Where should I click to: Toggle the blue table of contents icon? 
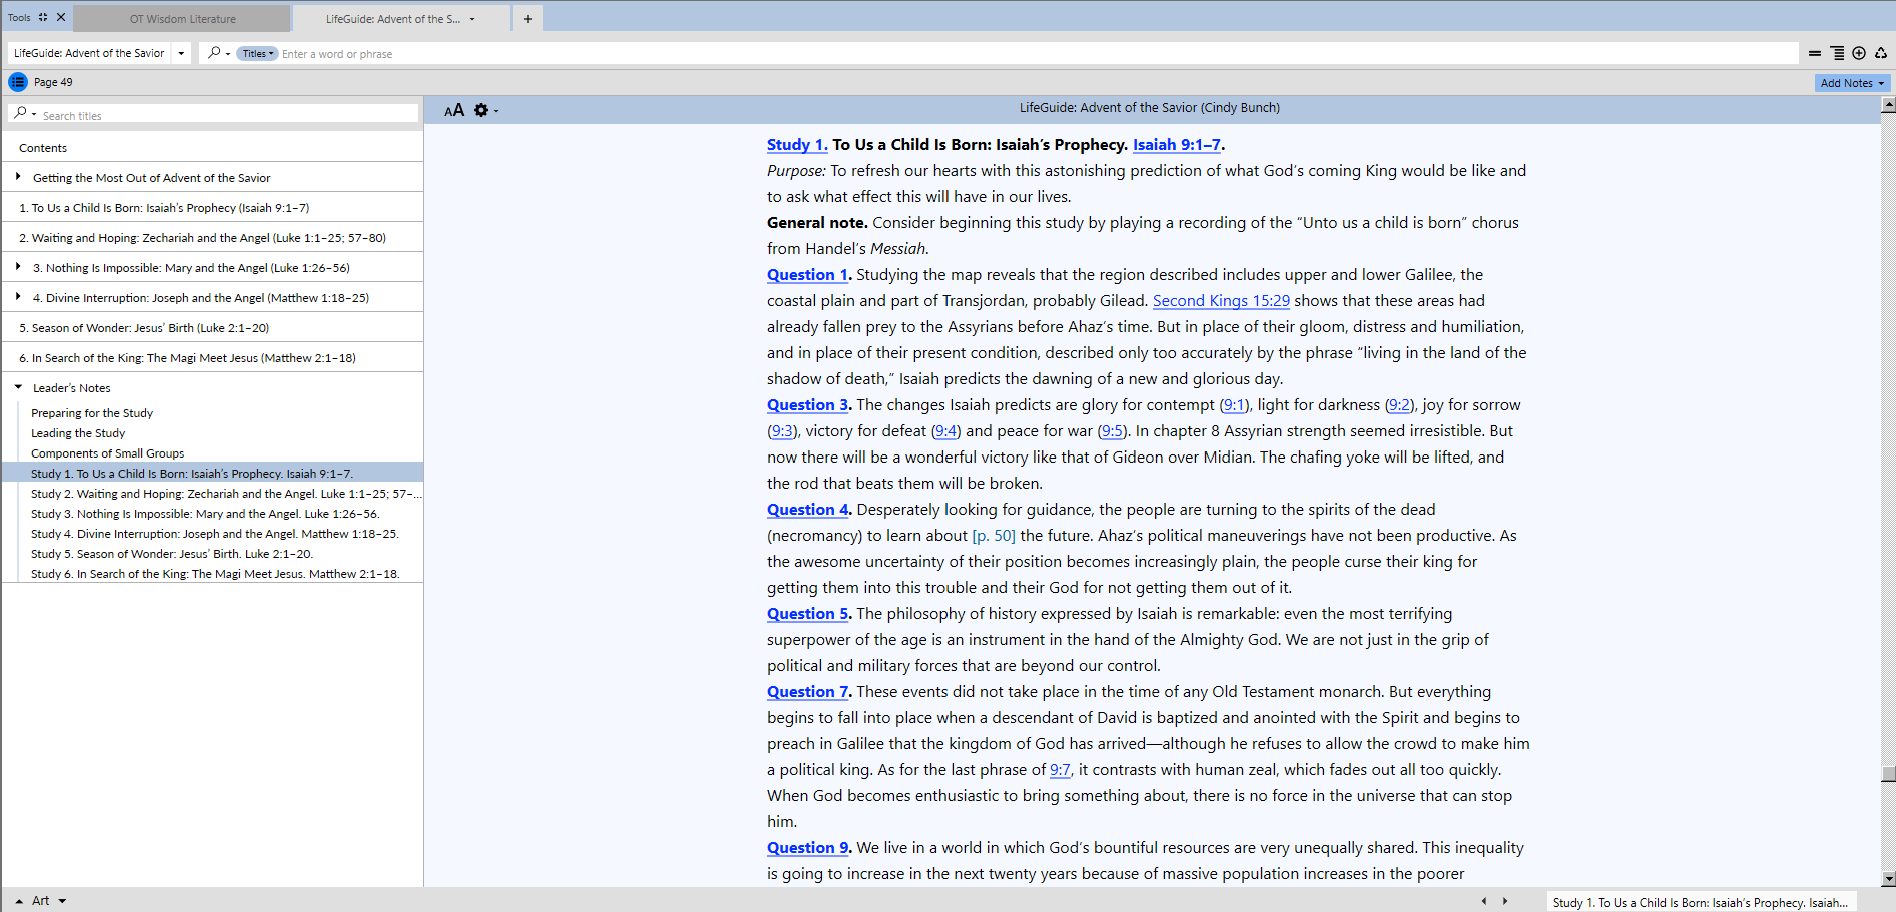point(18,82)
